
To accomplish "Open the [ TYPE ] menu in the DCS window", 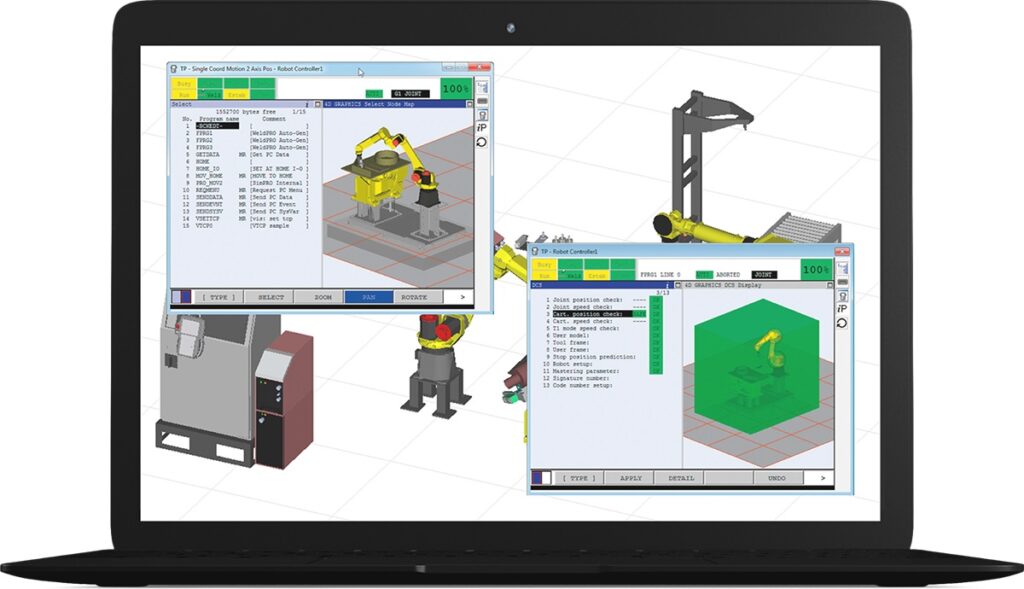I will pyautogui.click(x=577, y=478).
